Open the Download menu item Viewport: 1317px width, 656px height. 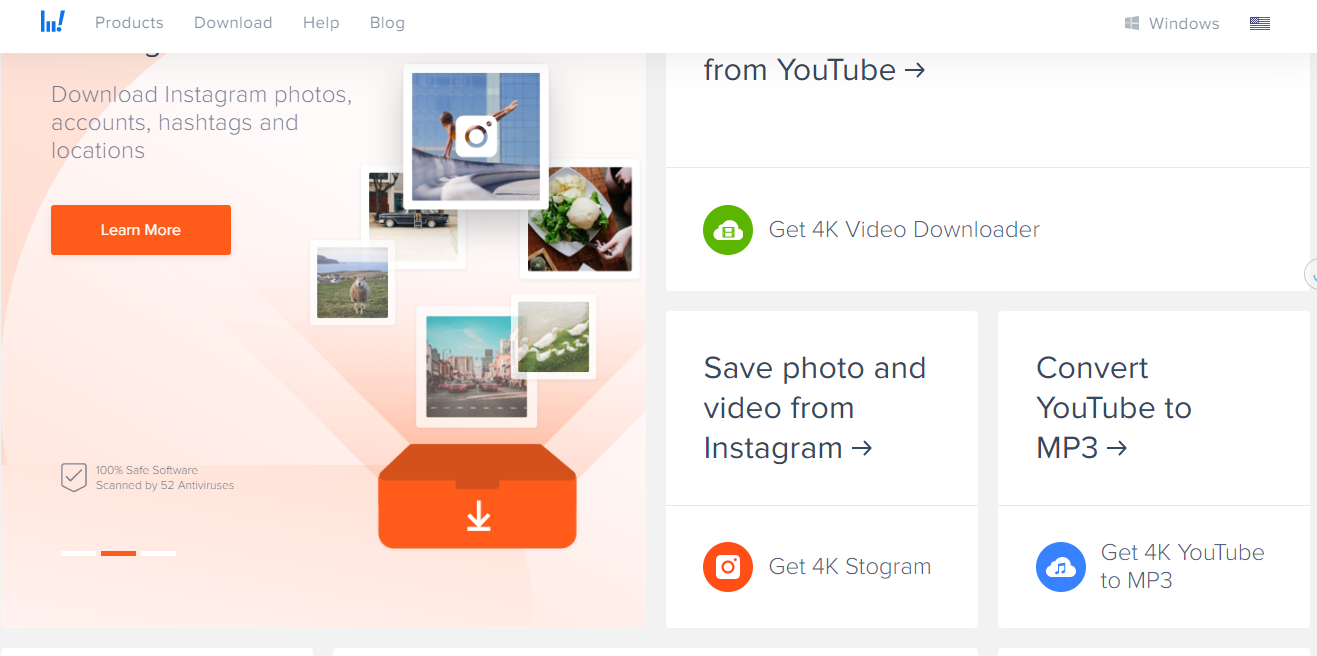233,22
